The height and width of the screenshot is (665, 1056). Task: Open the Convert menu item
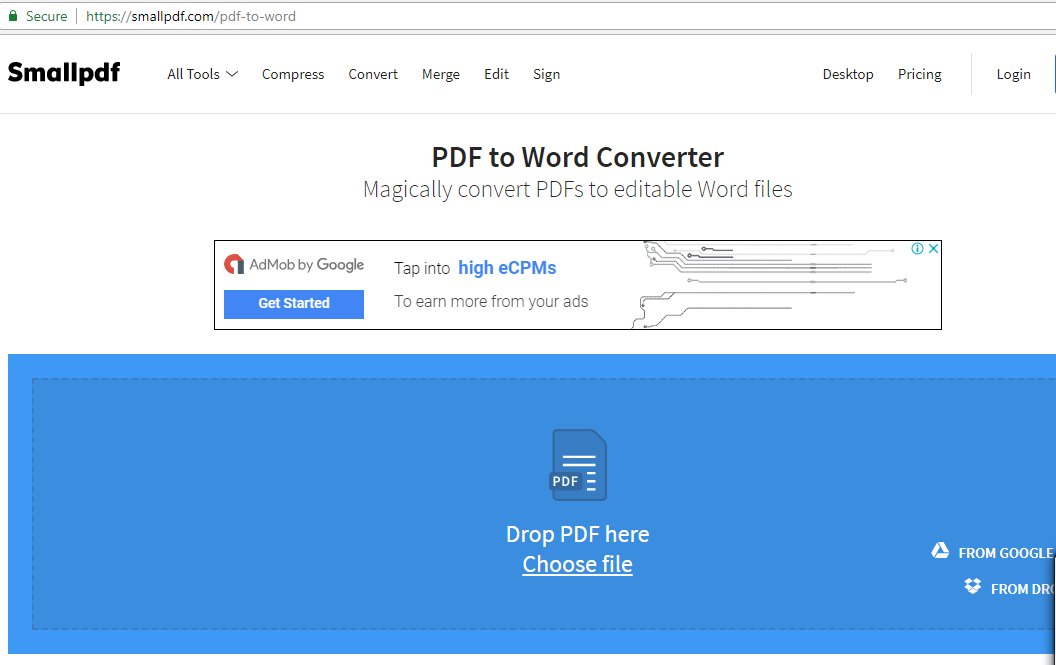click(x=373, y=74)
